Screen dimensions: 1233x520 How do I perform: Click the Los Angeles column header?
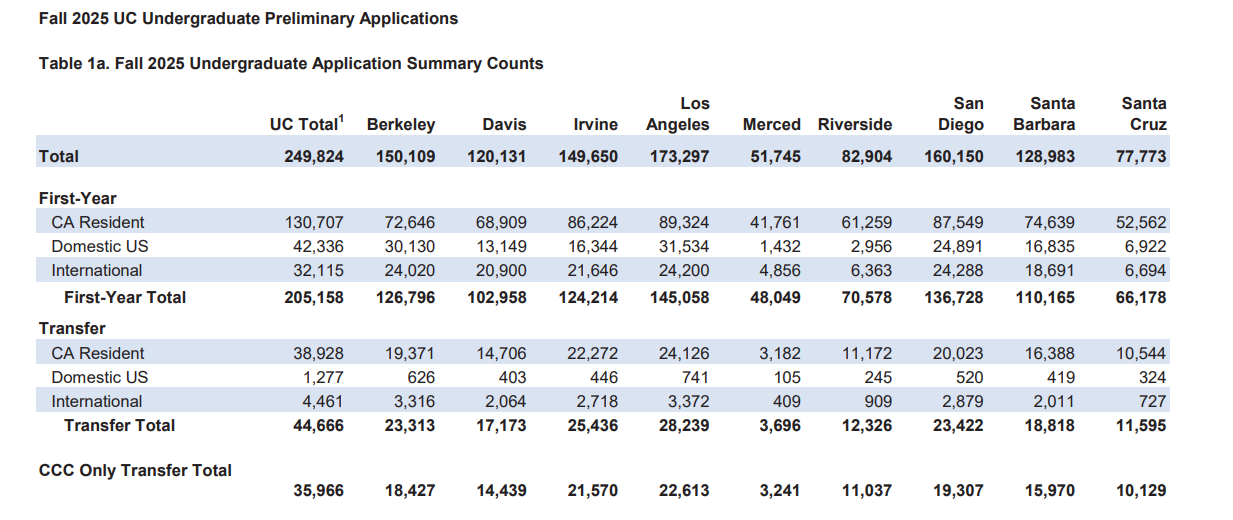tap(678, 114)
